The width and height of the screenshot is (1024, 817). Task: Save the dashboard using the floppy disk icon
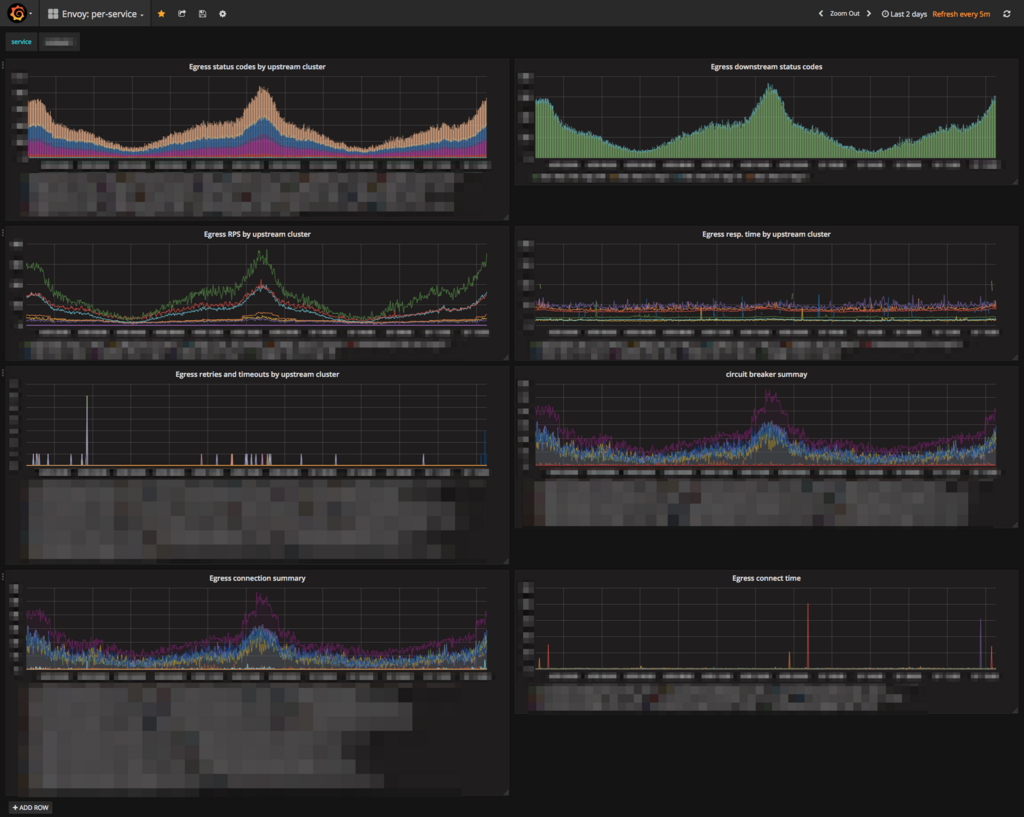[202, 14]
